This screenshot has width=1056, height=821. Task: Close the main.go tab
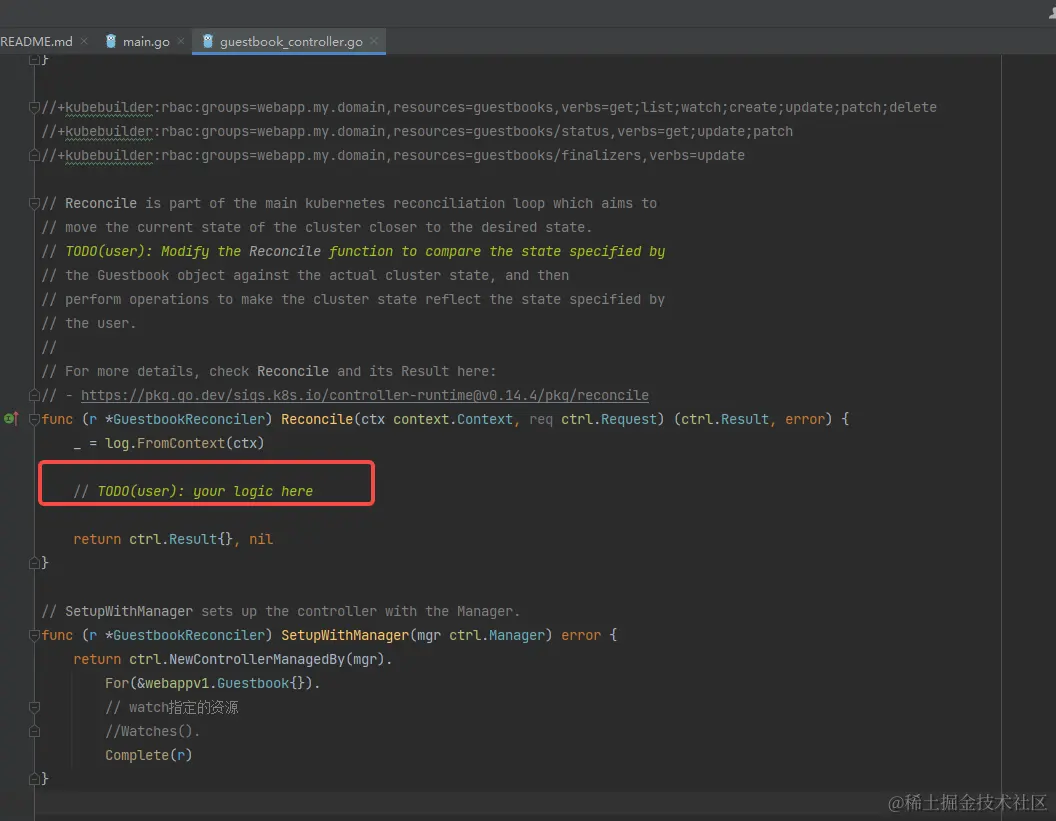(x=180, y=42)
